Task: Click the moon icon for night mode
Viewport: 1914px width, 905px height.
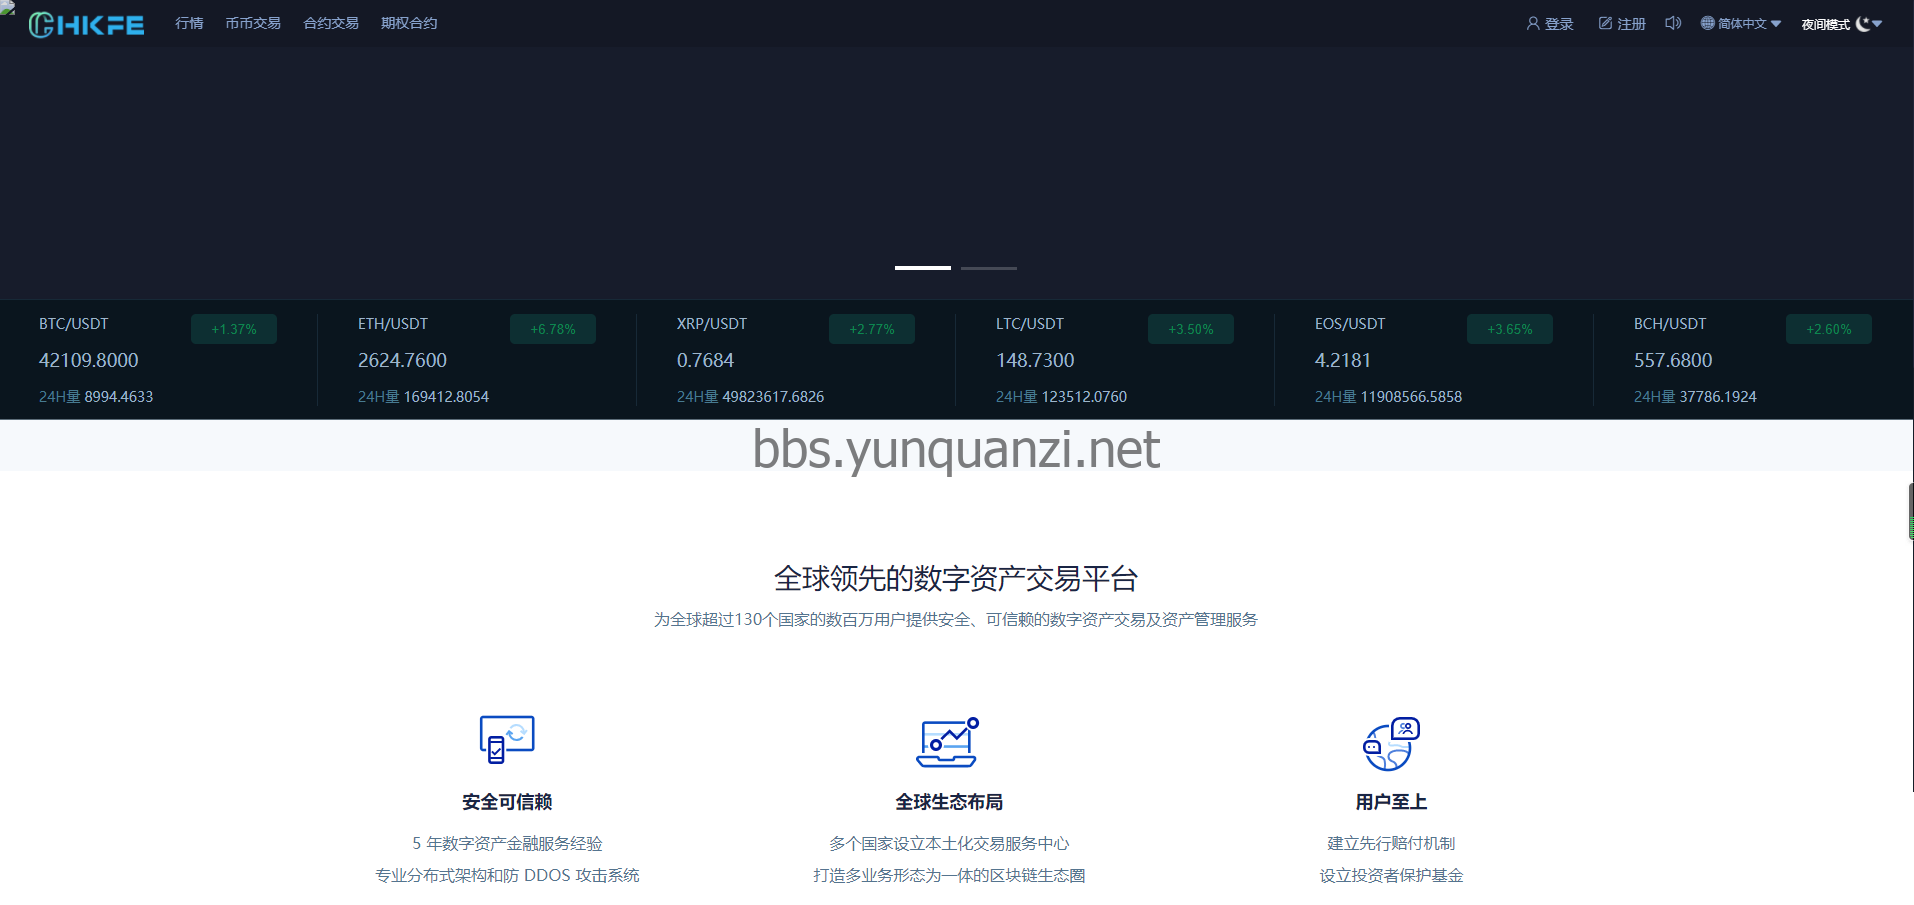Action: pyautogui.click(x=1863, y=24)
